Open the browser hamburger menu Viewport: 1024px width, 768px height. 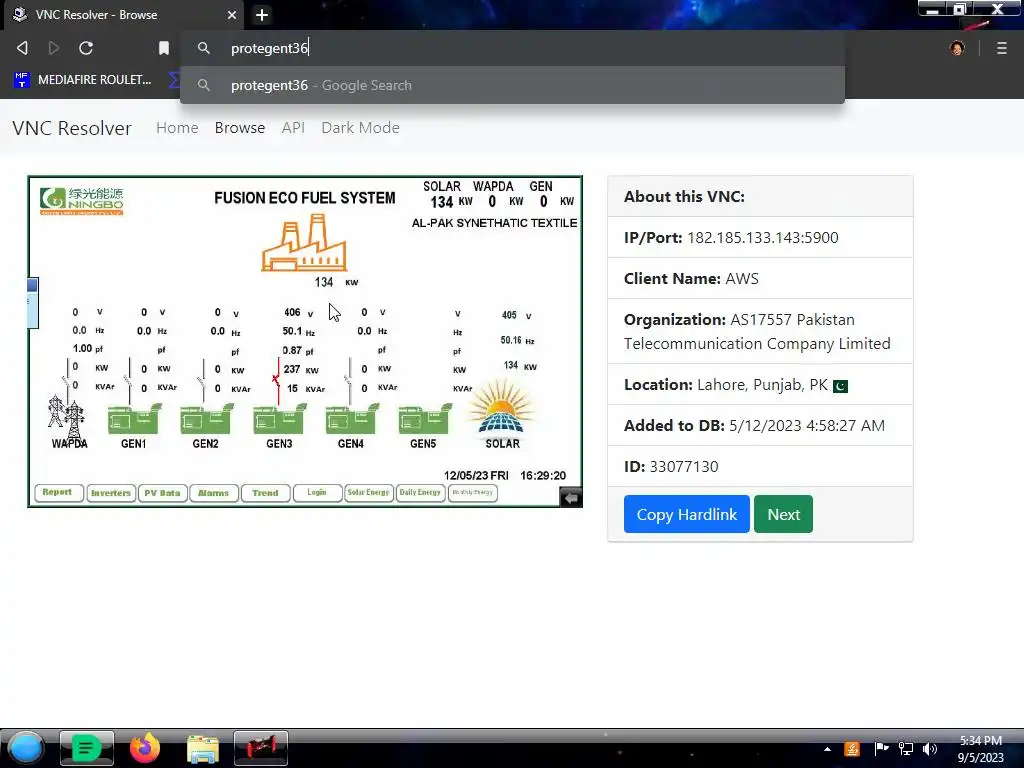1002,48
